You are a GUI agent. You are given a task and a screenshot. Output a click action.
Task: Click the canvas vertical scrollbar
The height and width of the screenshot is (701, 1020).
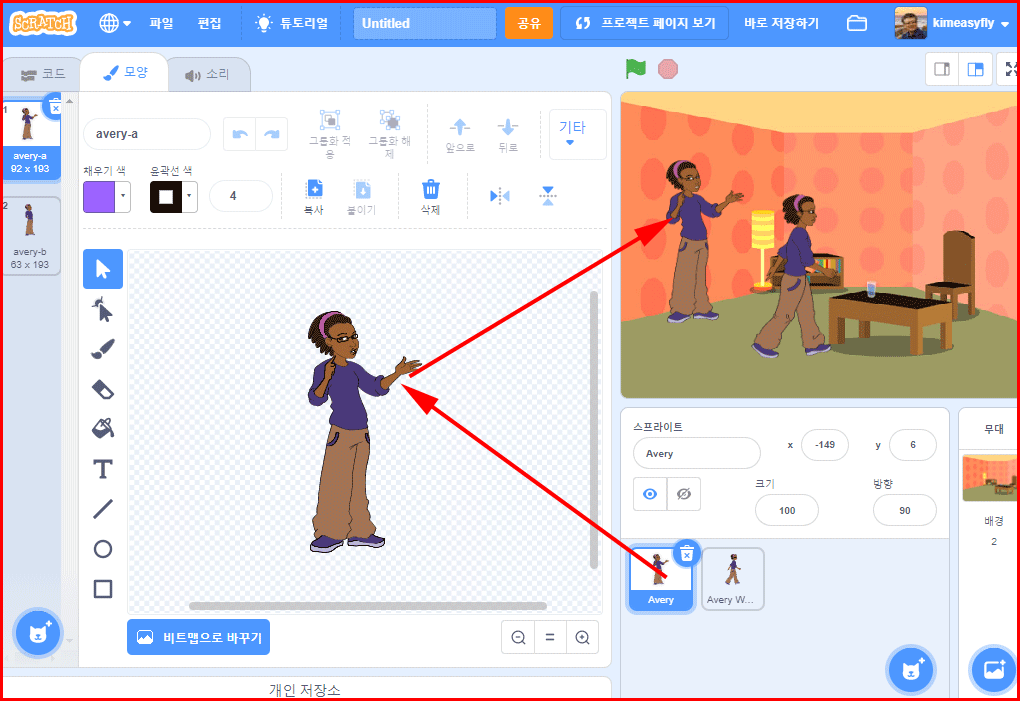593,430
